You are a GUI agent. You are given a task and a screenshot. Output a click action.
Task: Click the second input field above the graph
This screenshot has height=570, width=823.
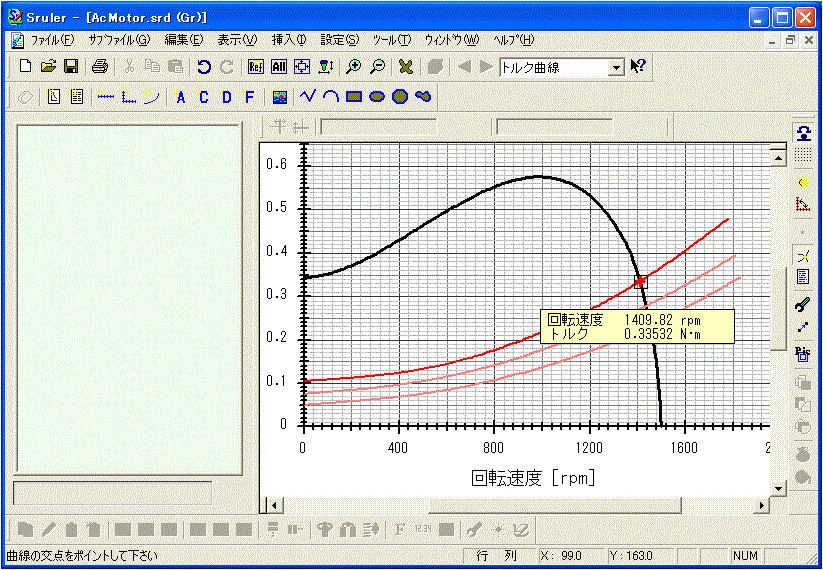[555, 126]
